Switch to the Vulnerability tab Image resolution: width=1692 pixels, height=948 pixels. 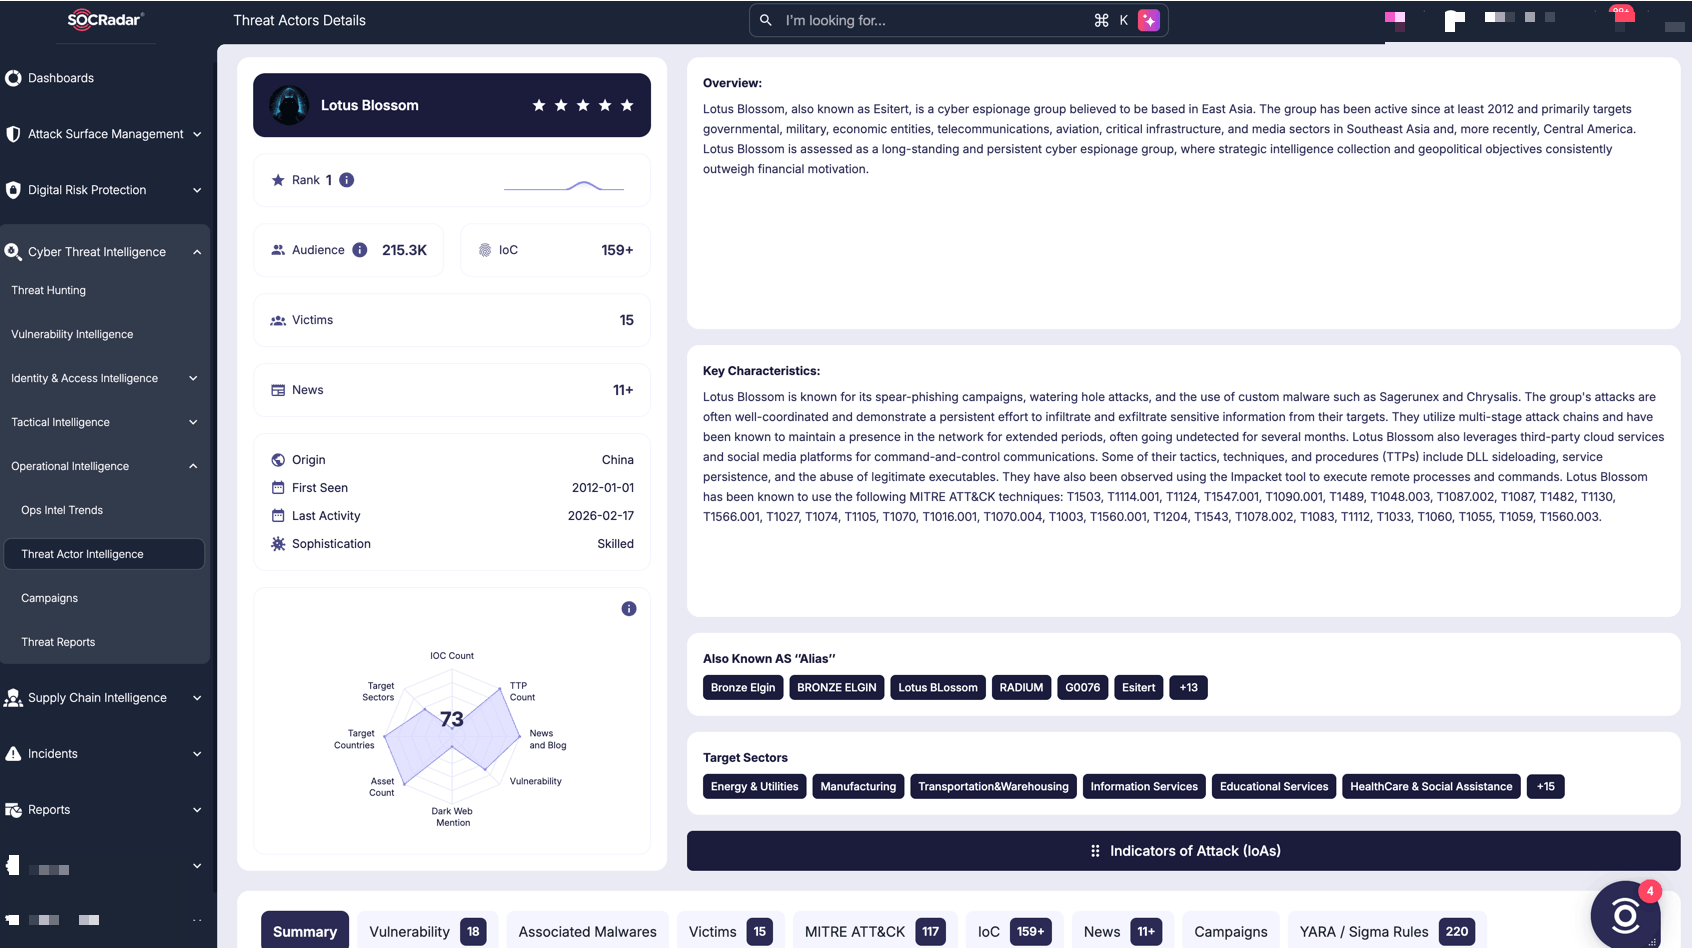click(428, 931)
